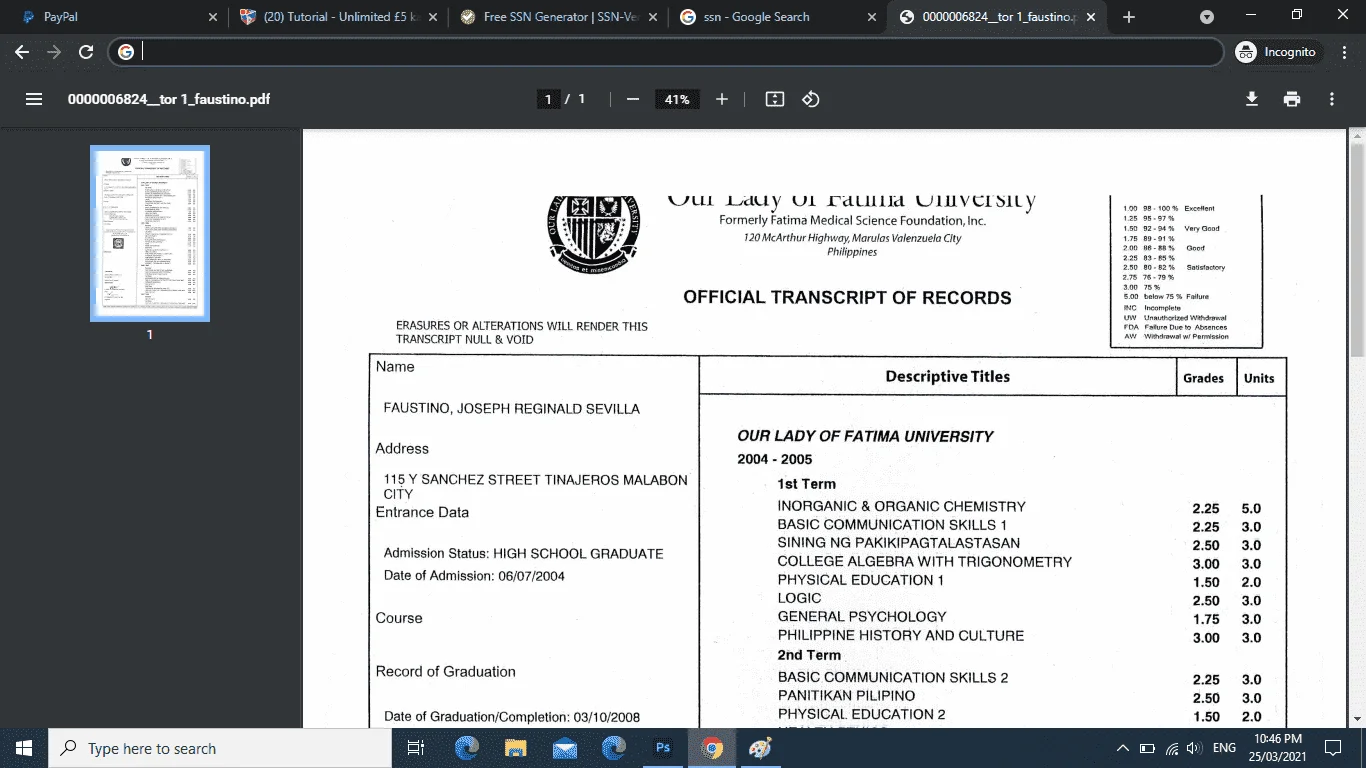Open Mail app from taskbar
Image resolution: width=1366 pixels, height=768 pixels.
coord(564,748)
